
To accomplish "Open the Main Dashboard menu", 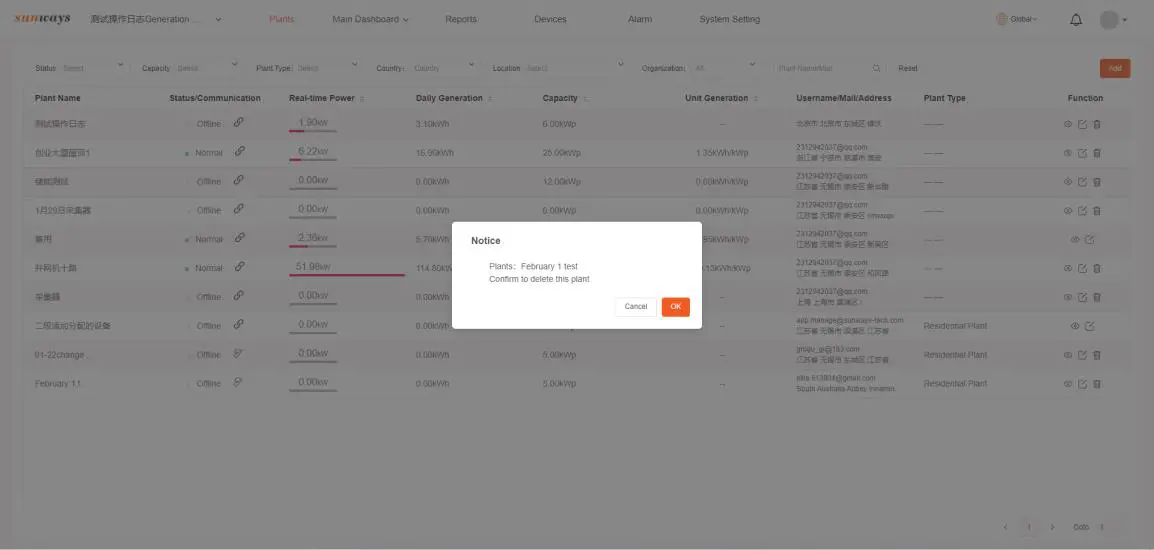I will click(370, 19).
